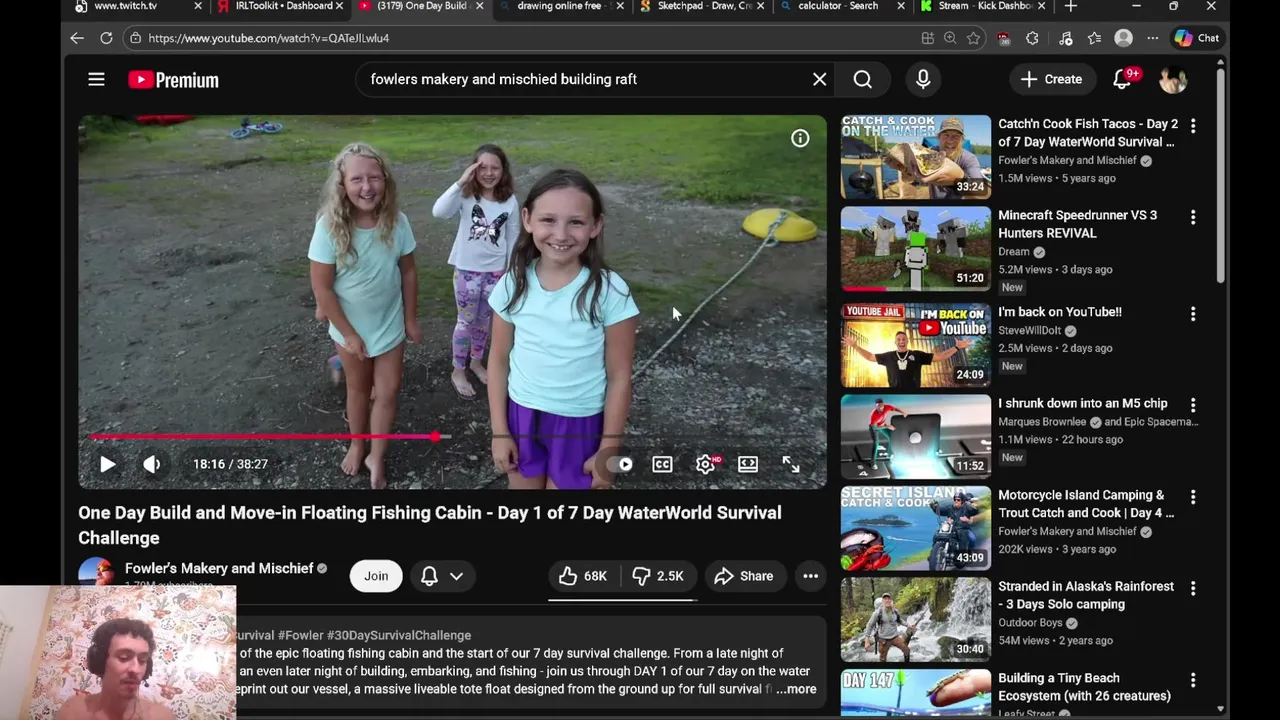Open media control music icon
1280x720 pixels.
(x=1065, y=38)
